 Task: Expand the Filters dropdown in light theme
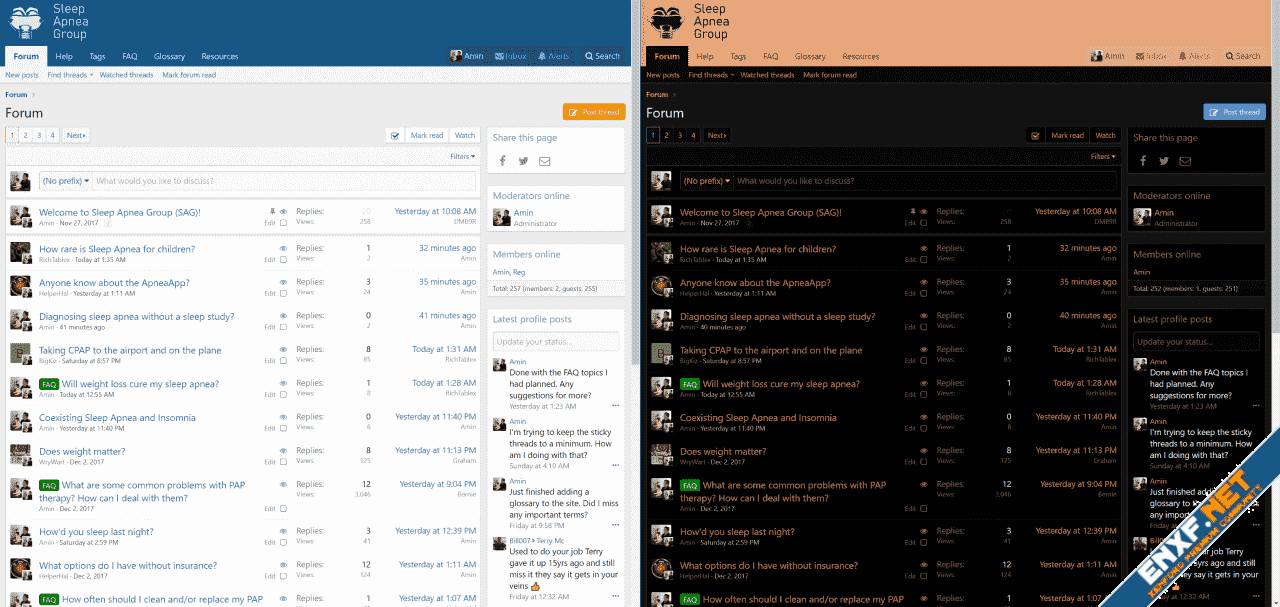[x=463, y=156]
